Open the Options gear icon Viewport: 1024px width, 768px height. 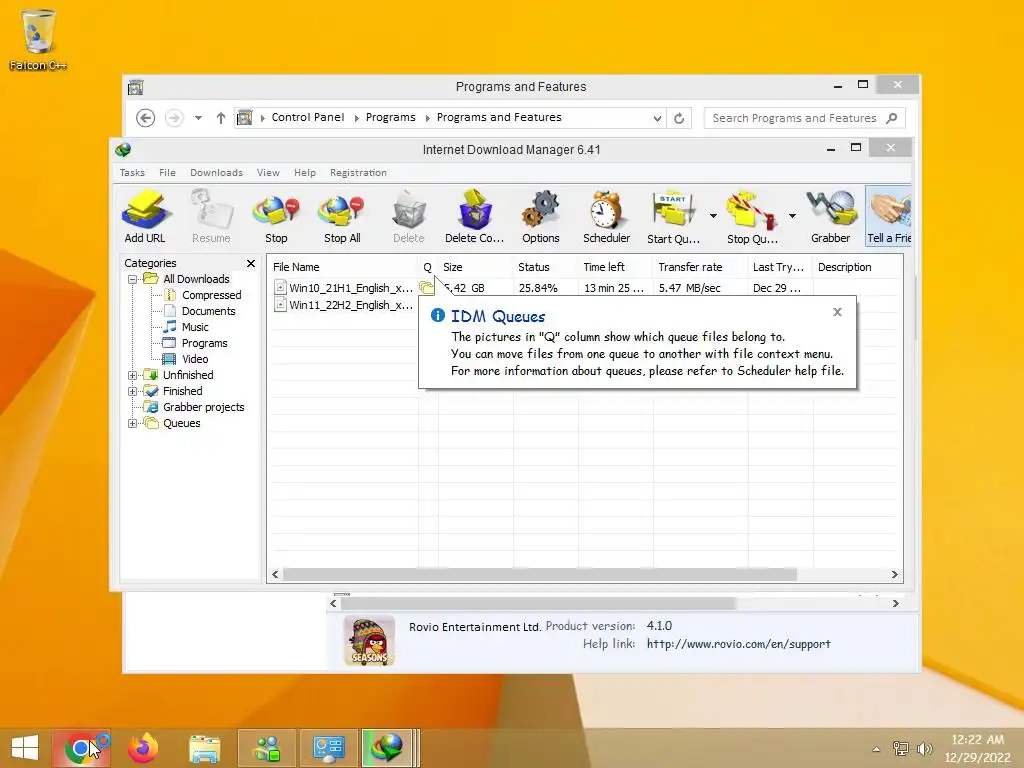pyautogui.click(x=541, y=217)
